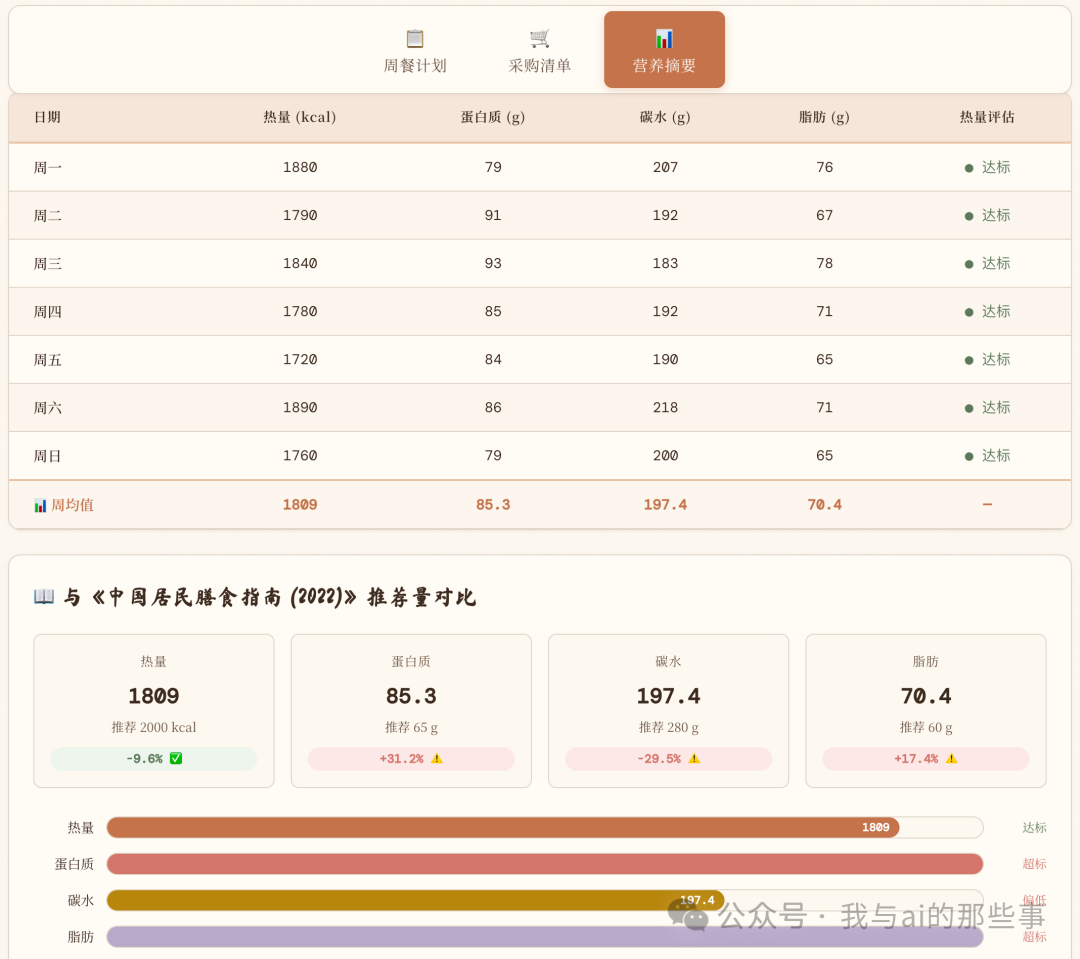Open the 热量 comparison card
The height and width of the screenshot is (959, 1080).
[x=154, y=711]
